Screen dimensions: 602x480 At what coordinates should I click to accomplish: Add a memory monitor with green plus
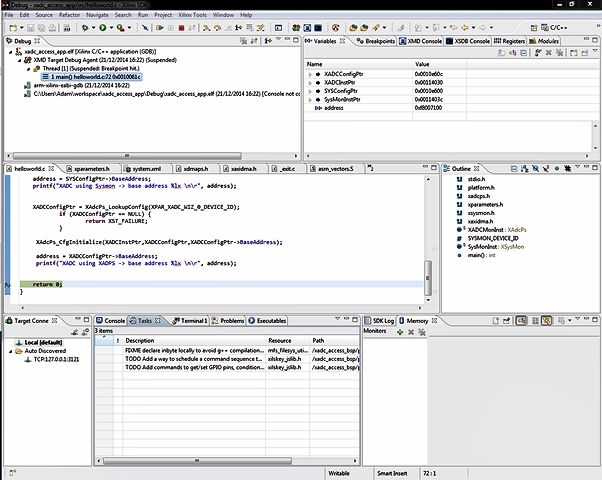[x=400, y=333]
